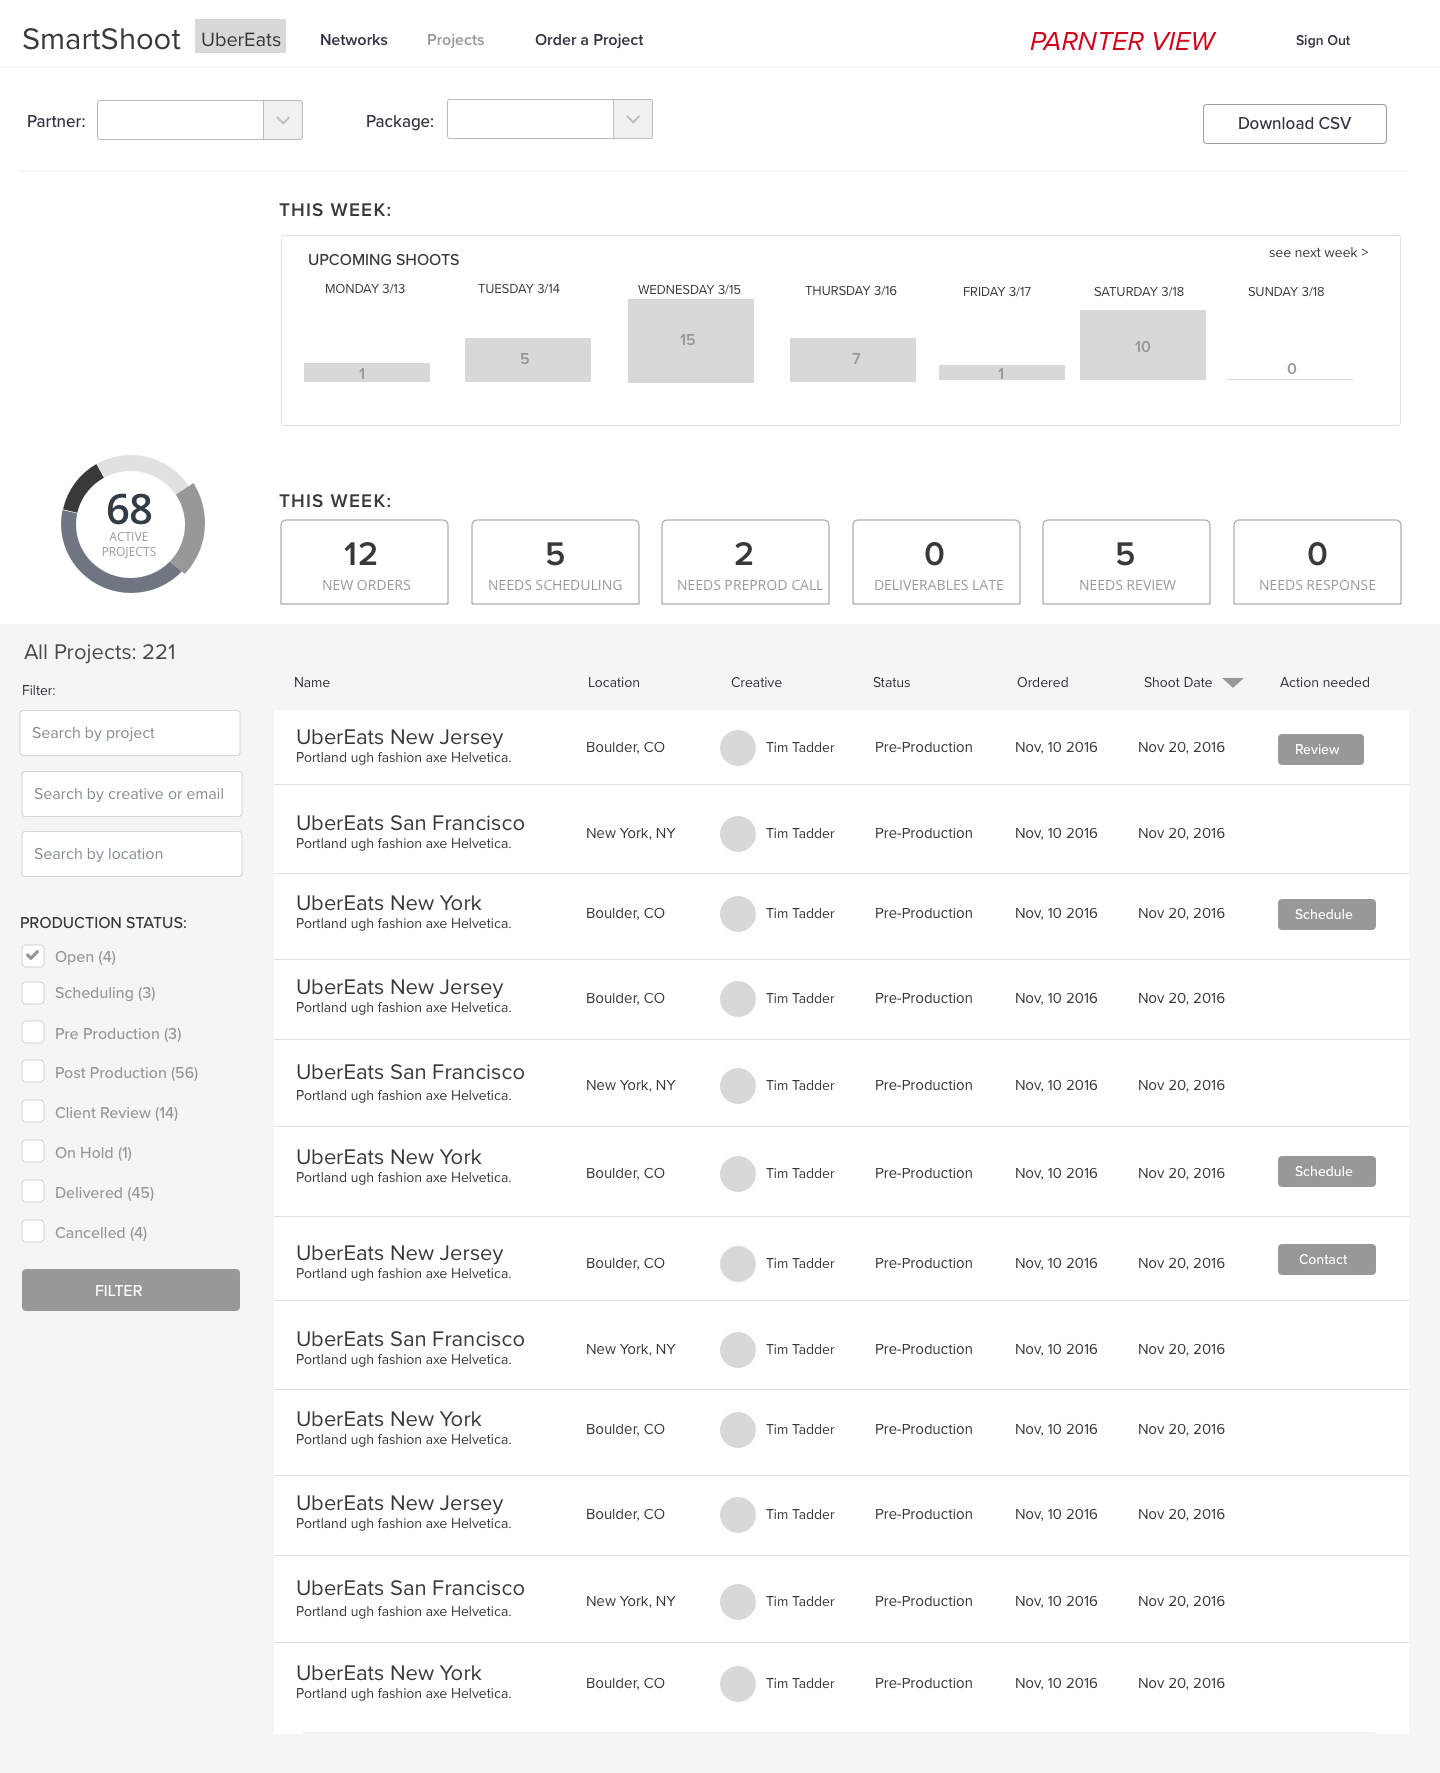Click the Review action button
This screenshot has height=1773, width=1440.
tap(1321, 749)
